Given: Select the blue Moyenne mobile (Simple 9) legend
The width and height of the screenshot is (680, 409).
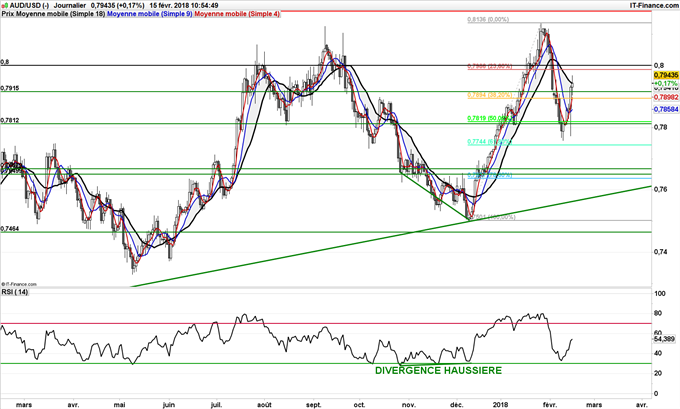Looking at the screenshot, I should (150, 14).
